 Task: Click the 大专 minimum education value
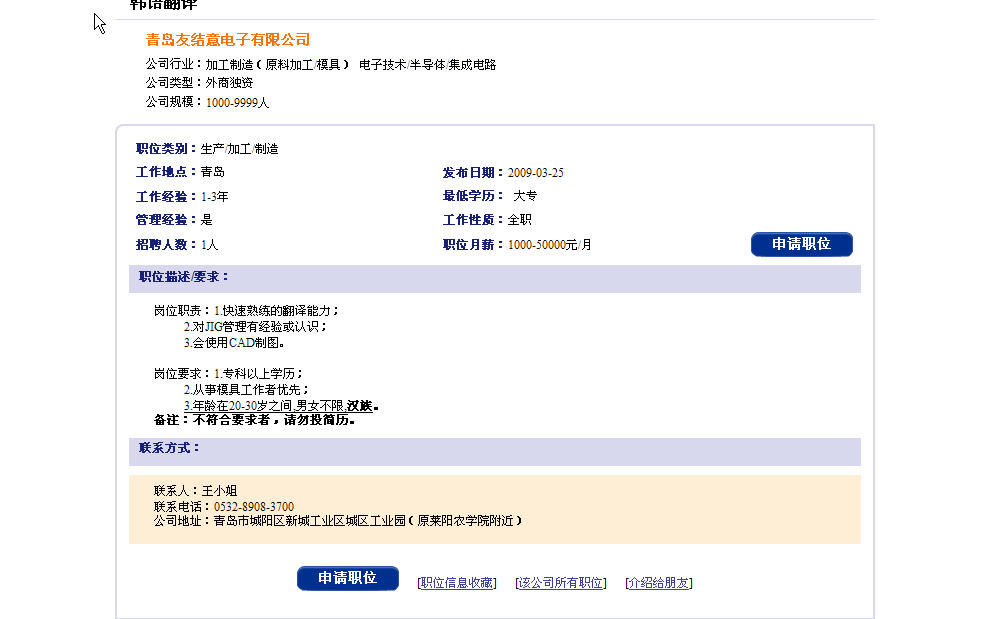click(x=524, y=197)
